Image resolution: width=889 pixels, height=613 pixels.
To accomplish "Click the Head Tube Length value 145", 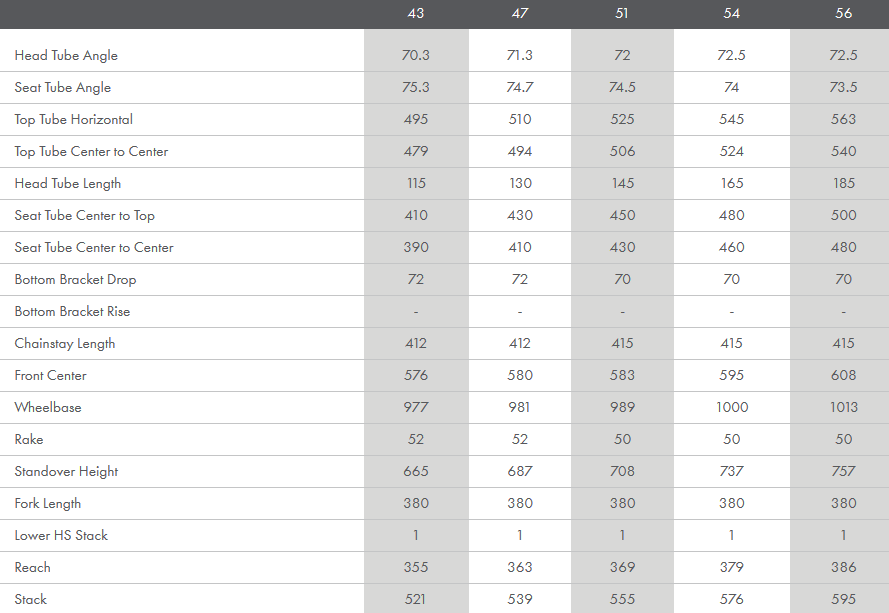I will pyautogui.click(x=622, y=184).
